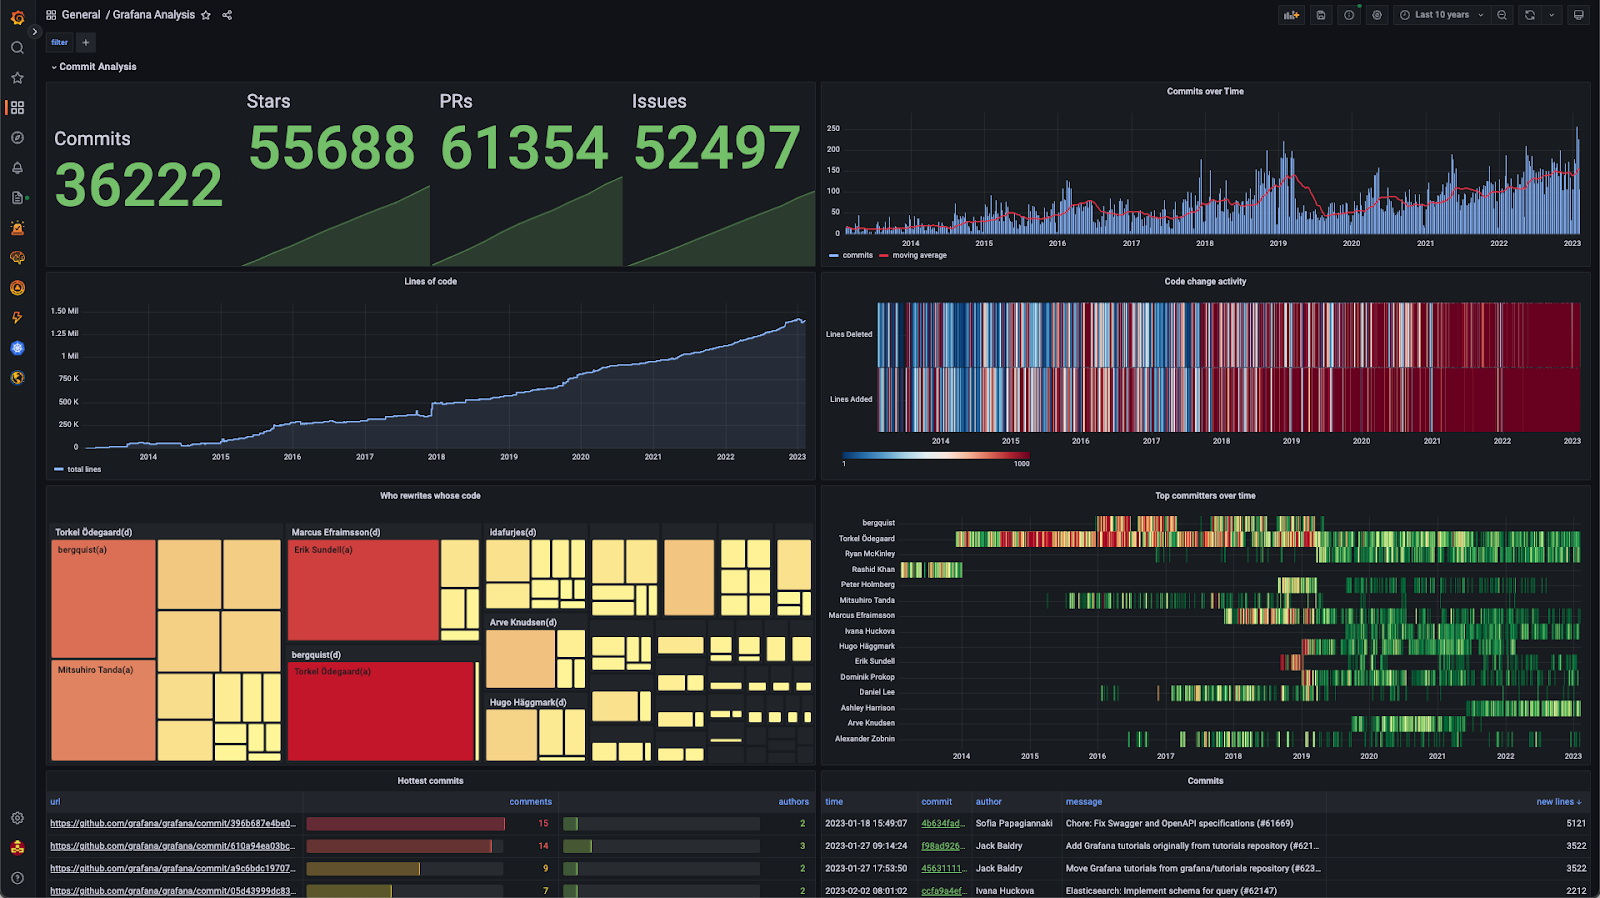Save the dashboard with the disk icon
The image size is (1600, 898).
(1321, 15)
